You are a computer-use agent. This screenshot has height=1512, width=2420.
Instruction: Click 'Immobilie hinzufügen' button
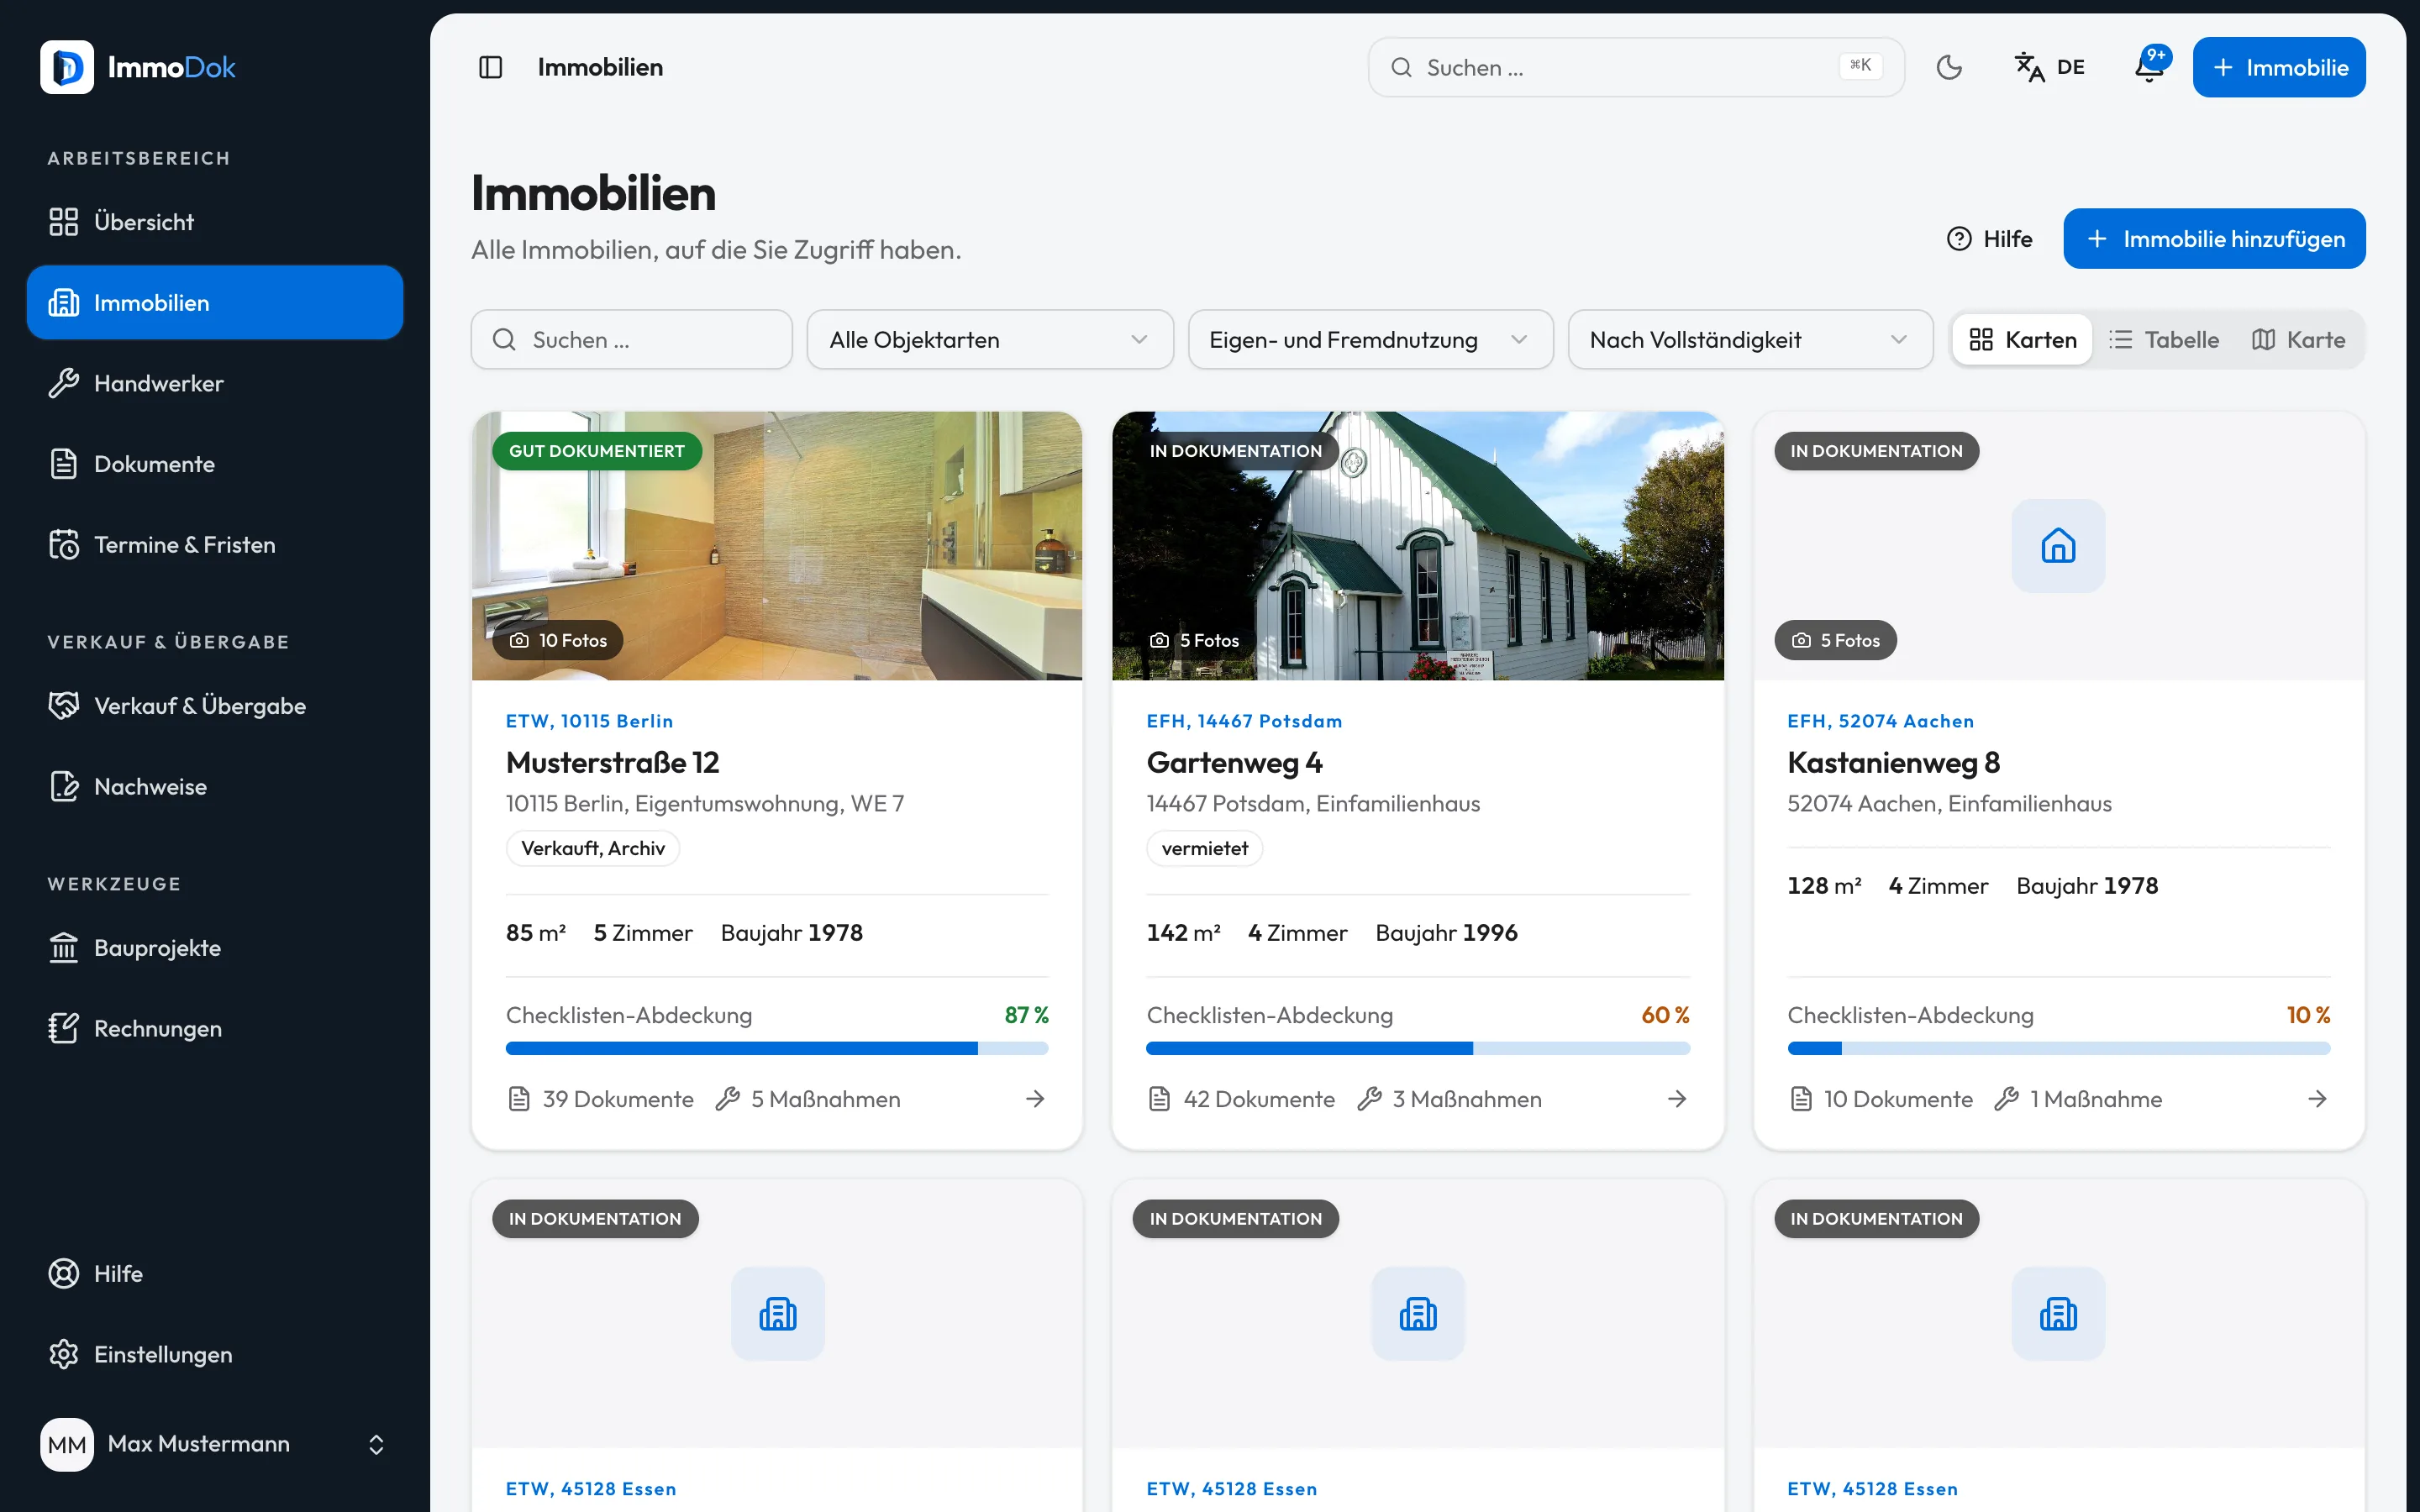2214,239
